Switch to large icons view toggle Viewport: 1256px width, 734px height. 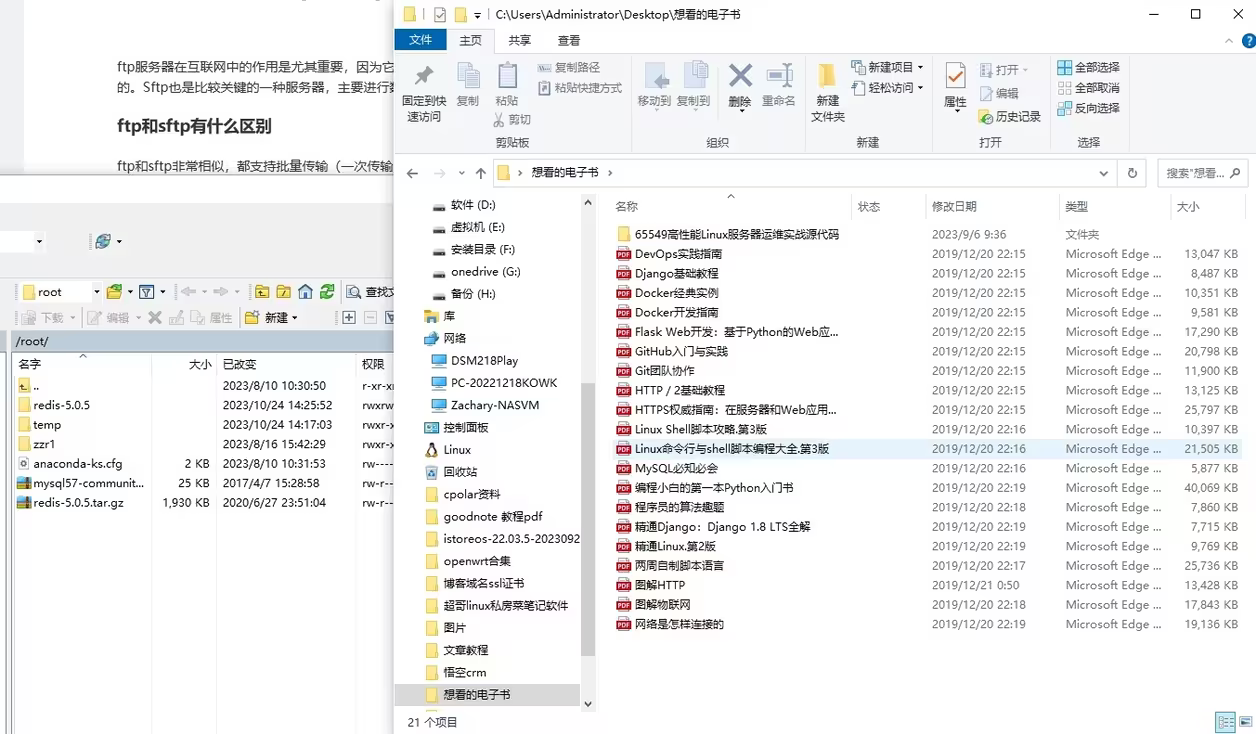1245,722
